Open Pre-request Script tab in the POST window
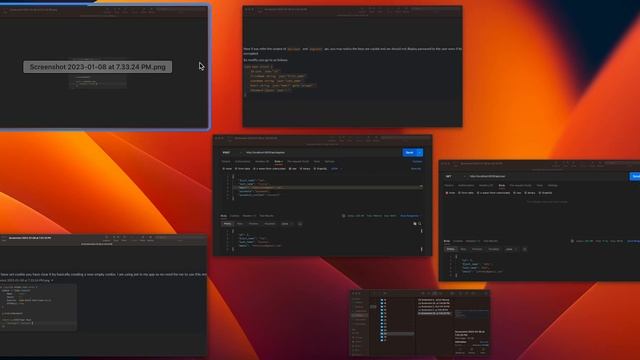 (298, 162)
